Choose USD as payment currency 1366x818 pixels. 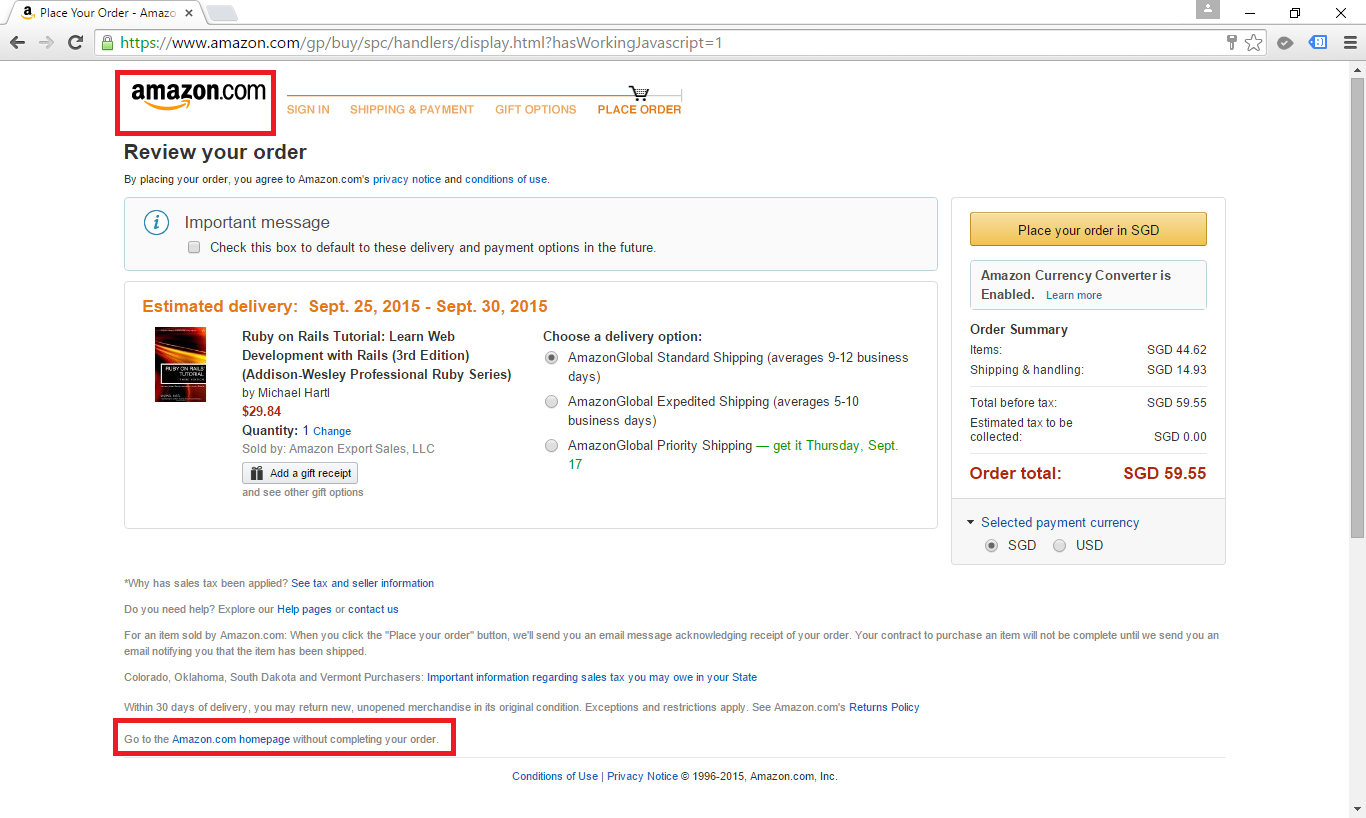pos(1059,546)
